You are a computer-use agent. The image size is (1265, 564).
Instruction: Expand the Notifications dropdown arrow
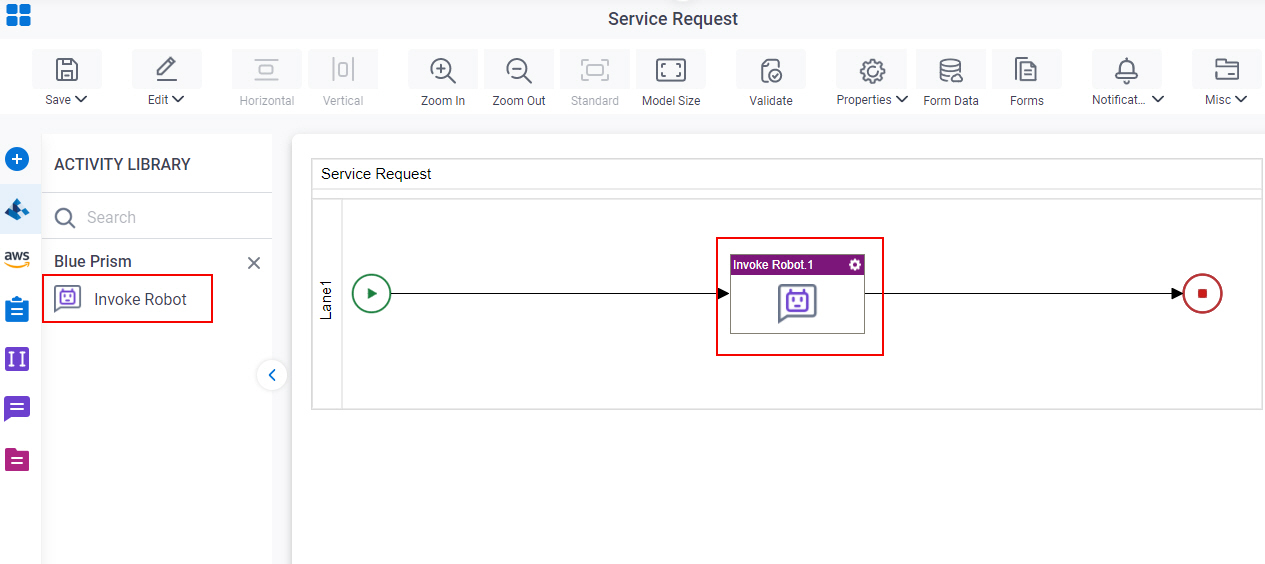tap(1158, 100)
